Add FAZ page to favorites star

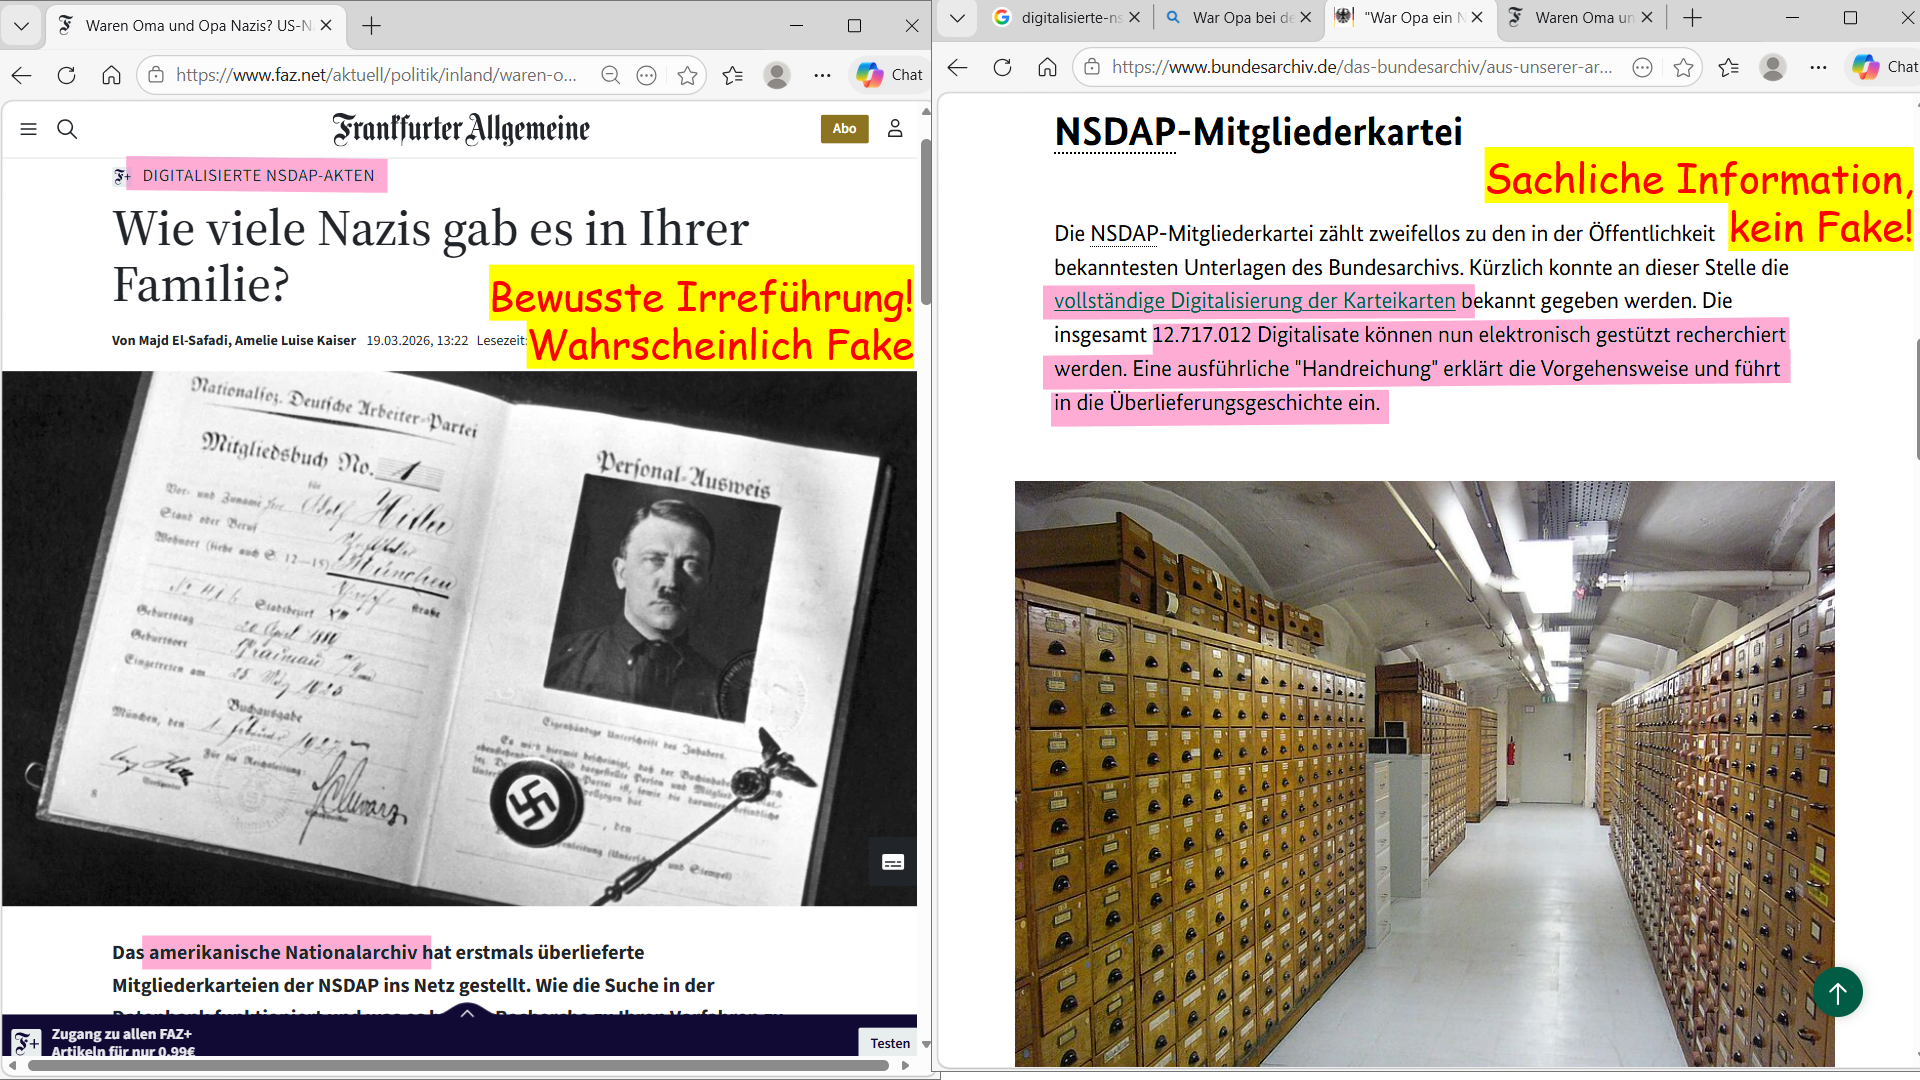point(687,75)
